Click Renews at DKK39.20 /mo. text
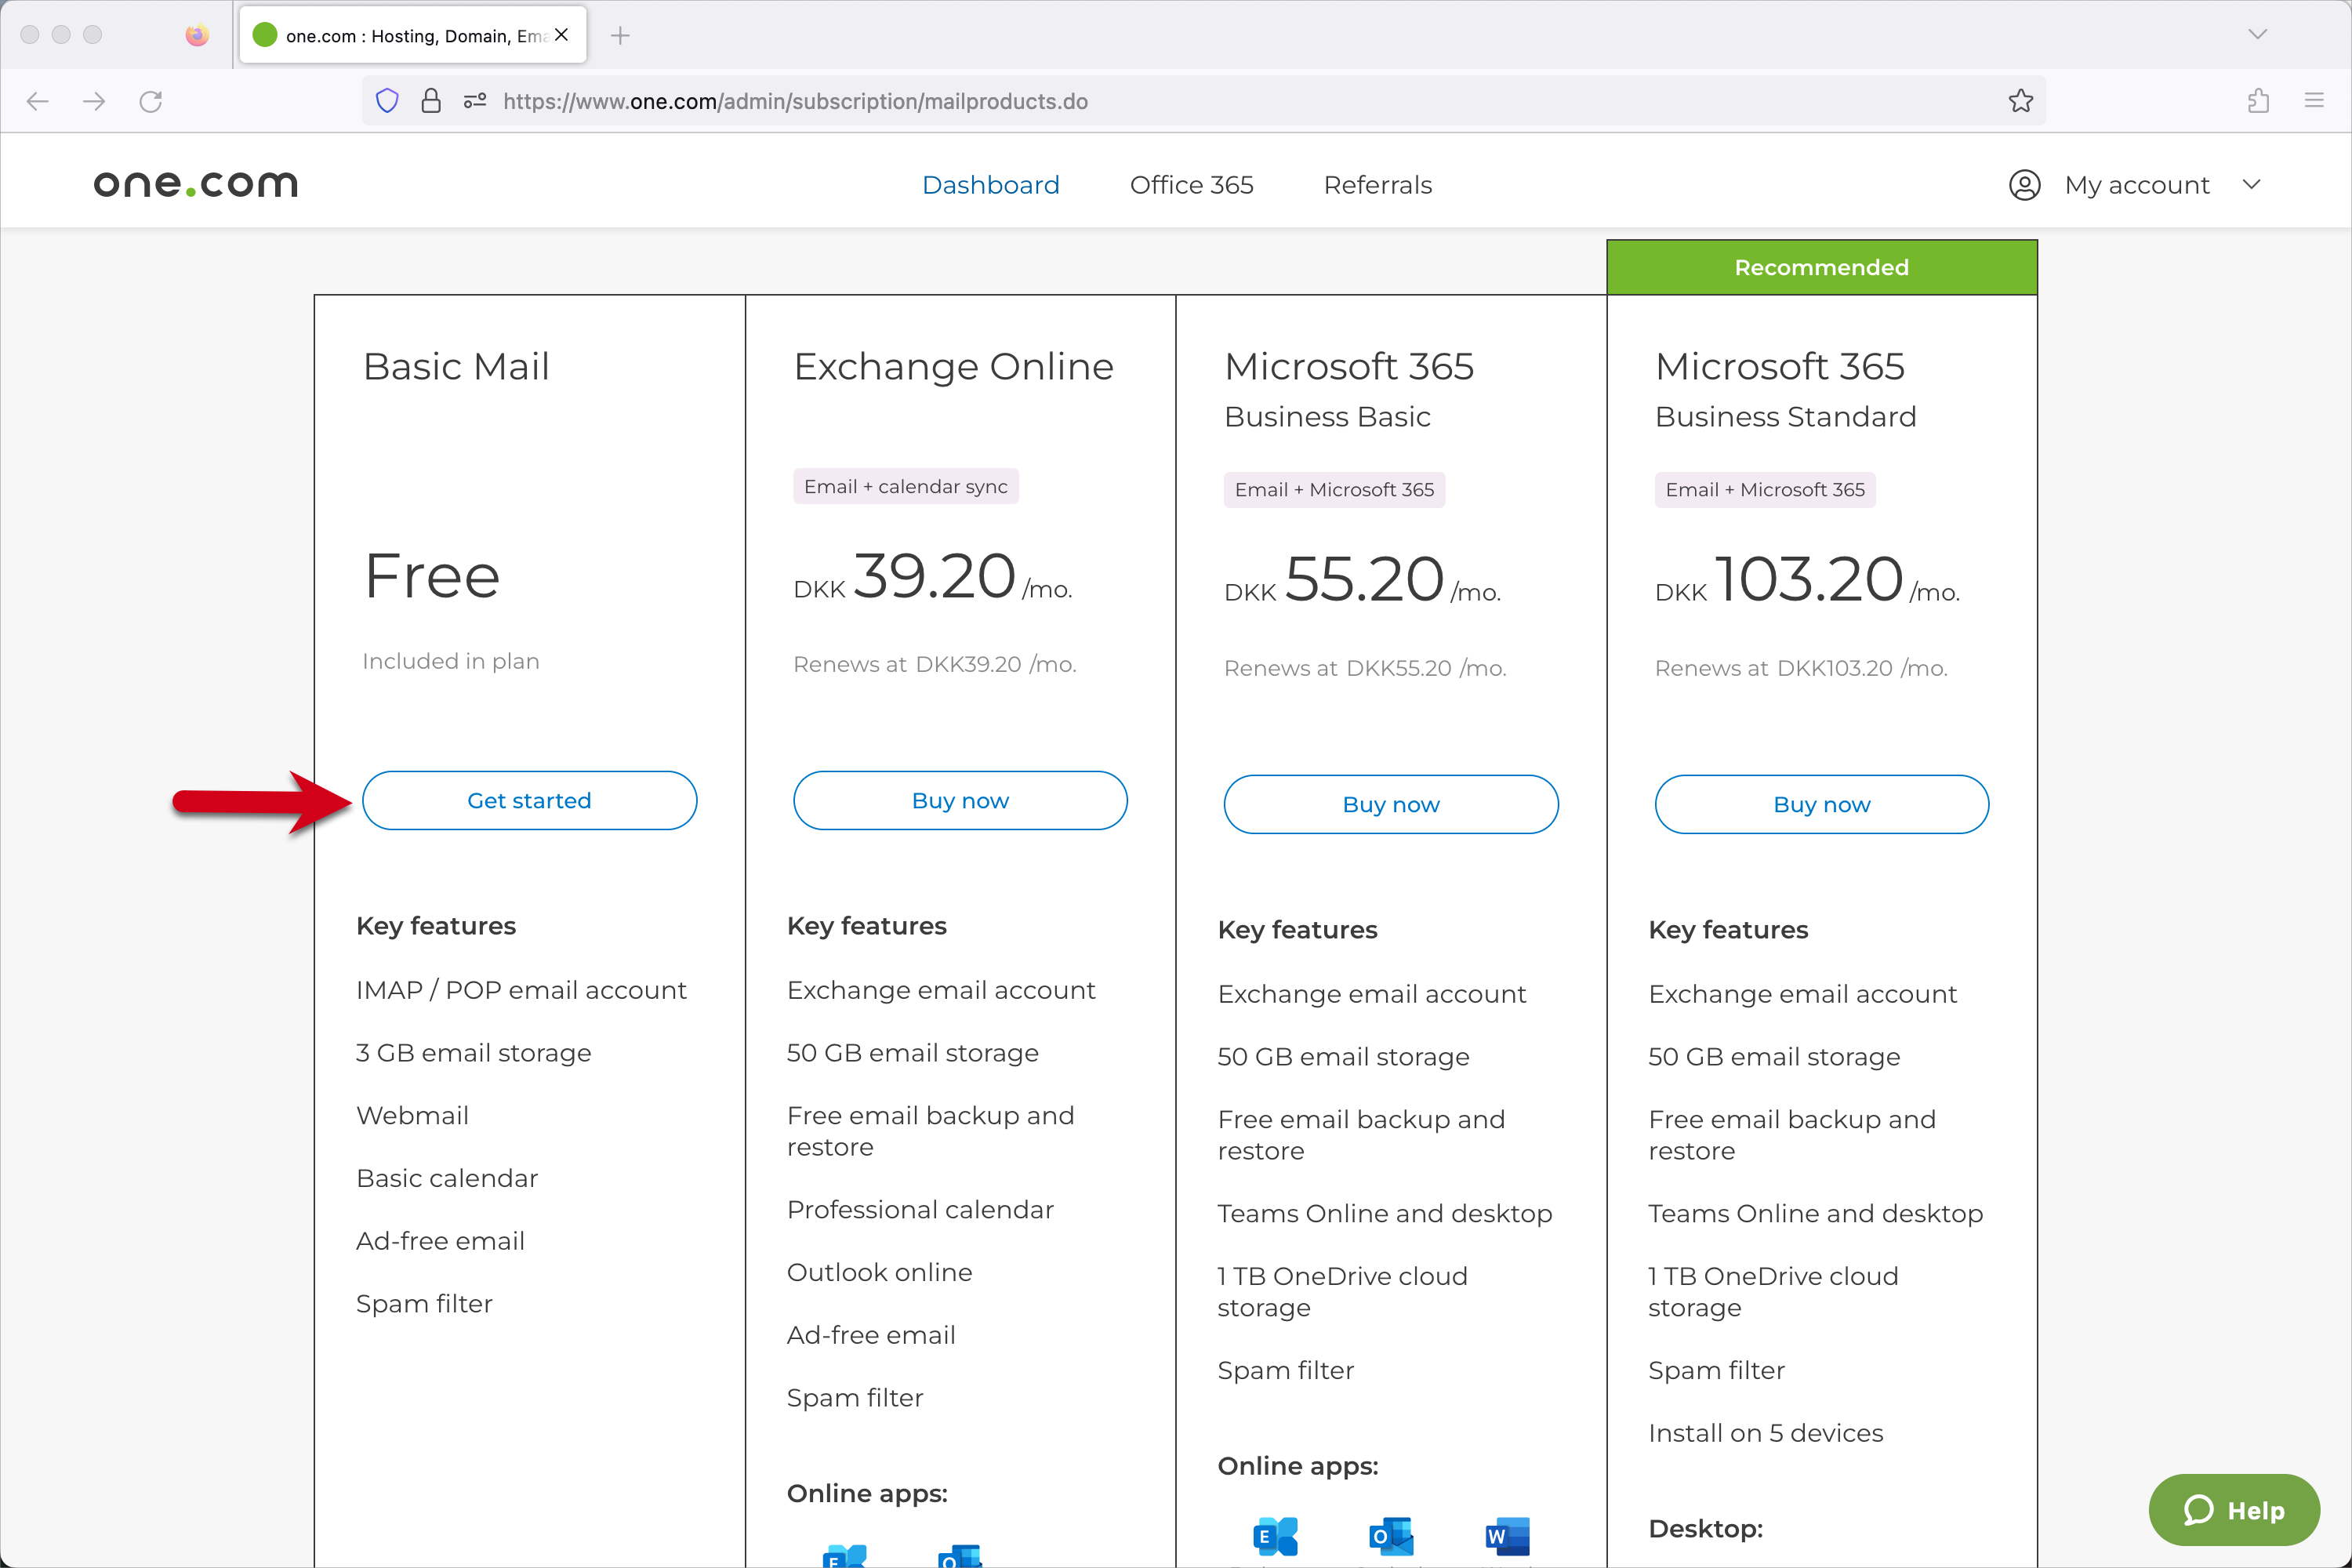Screen dimensions: 2352x1568 click(934, 664)
